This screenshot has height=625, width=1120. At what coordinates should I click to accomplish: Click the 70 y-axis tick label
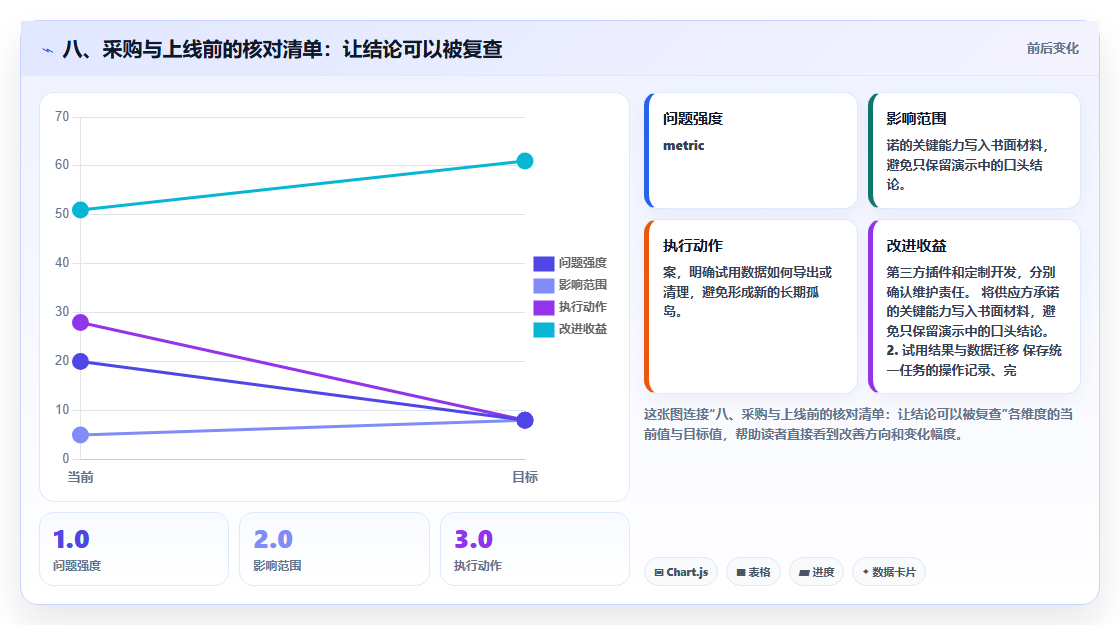62,116
